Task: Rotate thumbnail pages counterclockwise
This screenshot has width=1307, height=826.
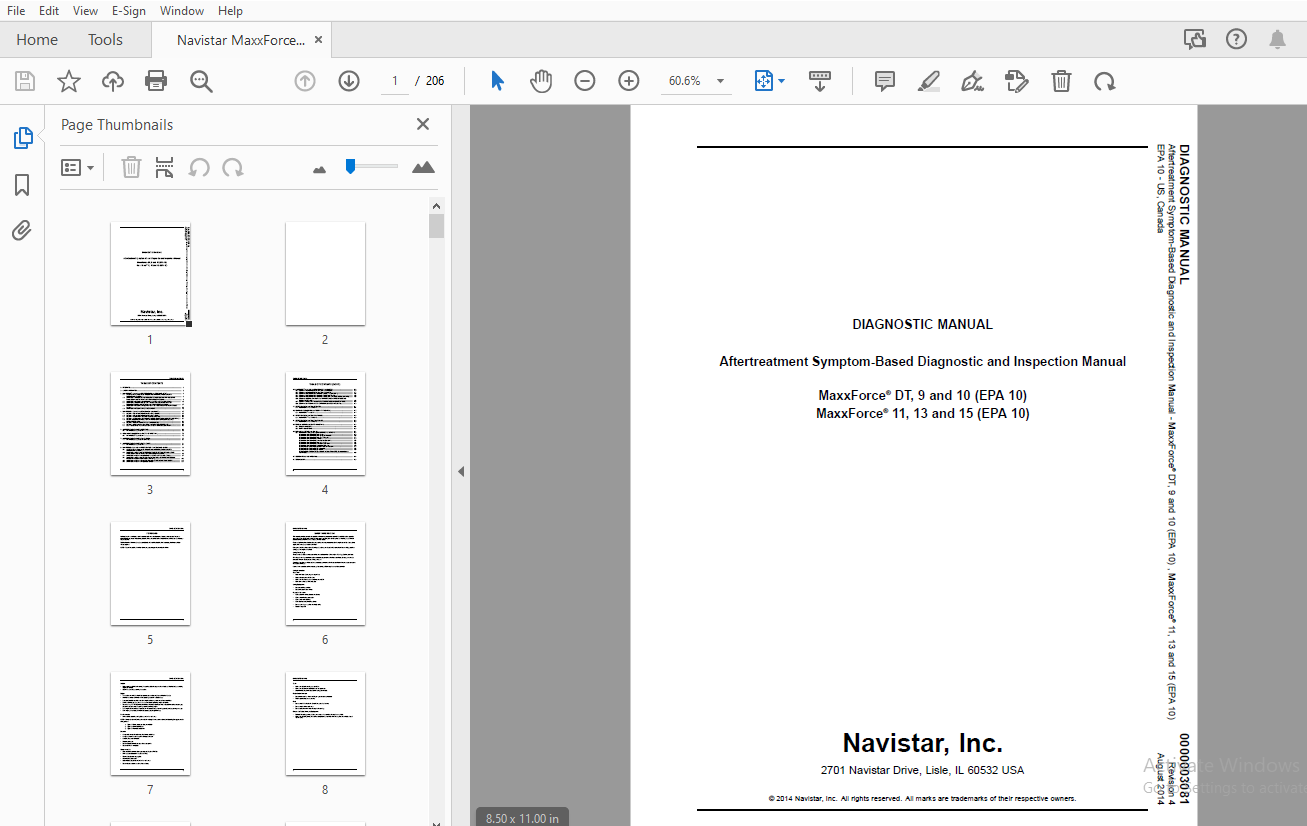Action: click(x=199, y=167)
